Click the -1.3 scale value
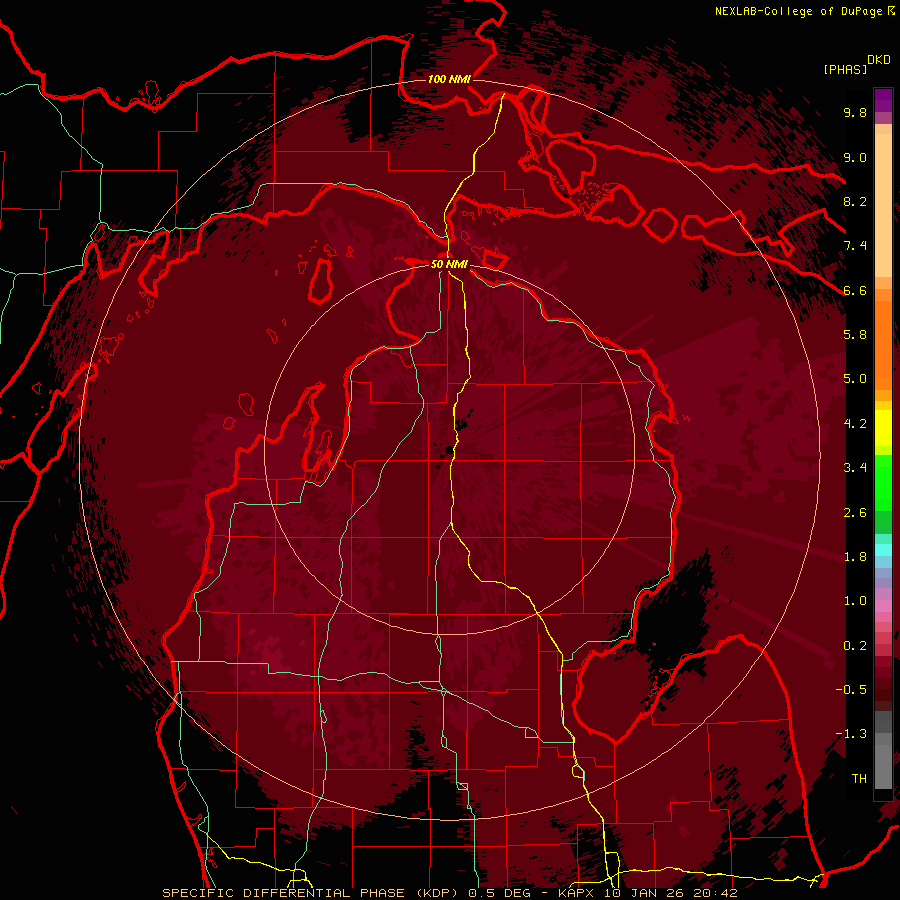Viewport: 900px width, 900px height. tap(851, 734)
